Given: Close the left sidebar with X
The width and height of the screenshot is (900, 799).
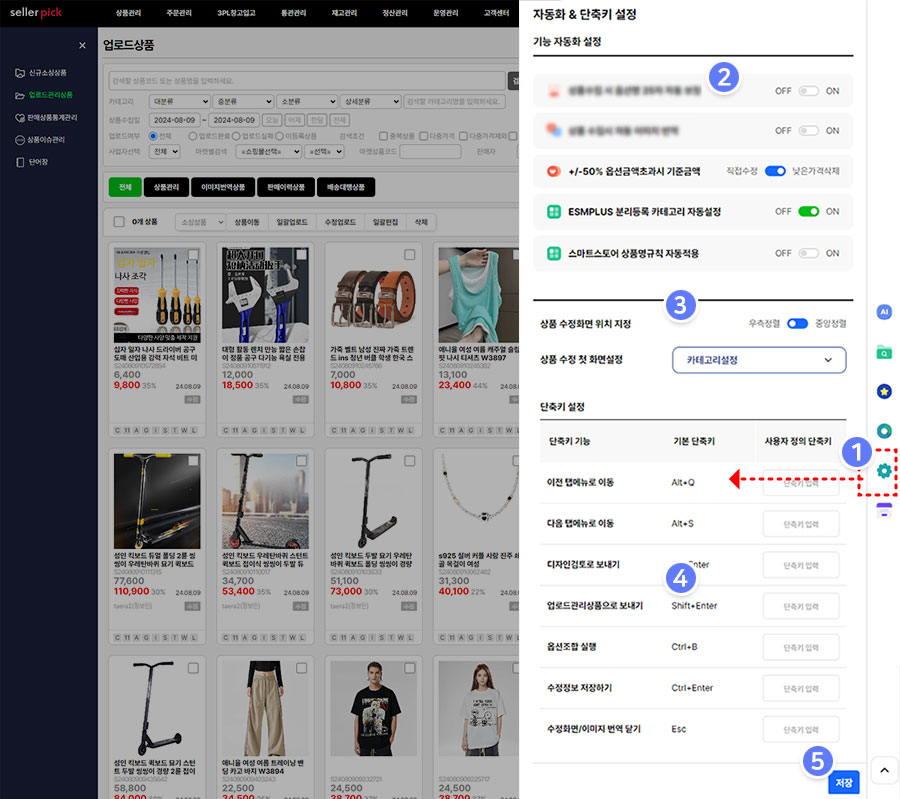Looking at the screenshot, I should coord(82,45).
